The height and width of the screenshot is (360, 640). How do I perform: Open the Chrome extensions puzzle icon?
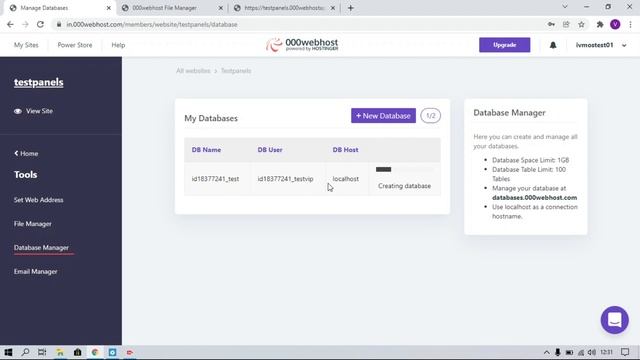(600, 24)
